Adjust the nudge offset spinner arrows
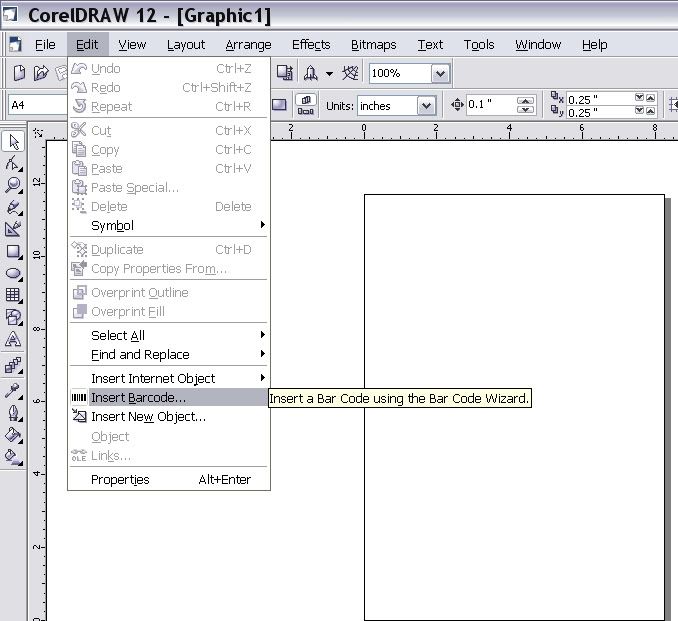Image resolution: width=678 pixels, height=621 pixels. pos(525,105)
